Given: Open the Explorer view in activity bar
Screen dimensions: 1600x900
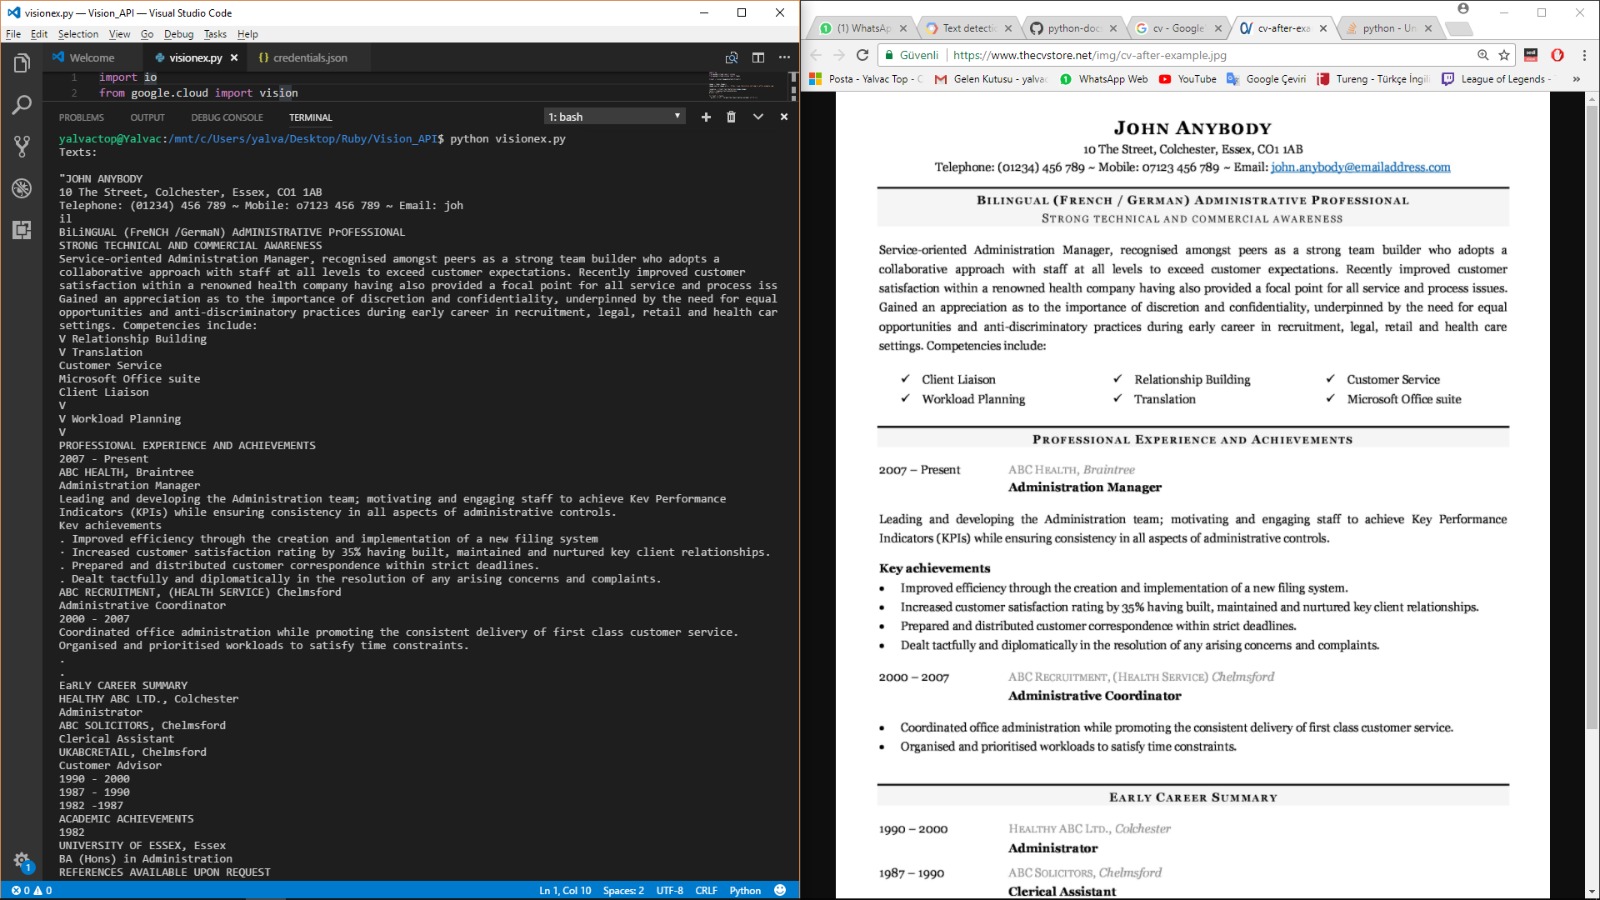Looking at the screenshot, I should [21, 64].
